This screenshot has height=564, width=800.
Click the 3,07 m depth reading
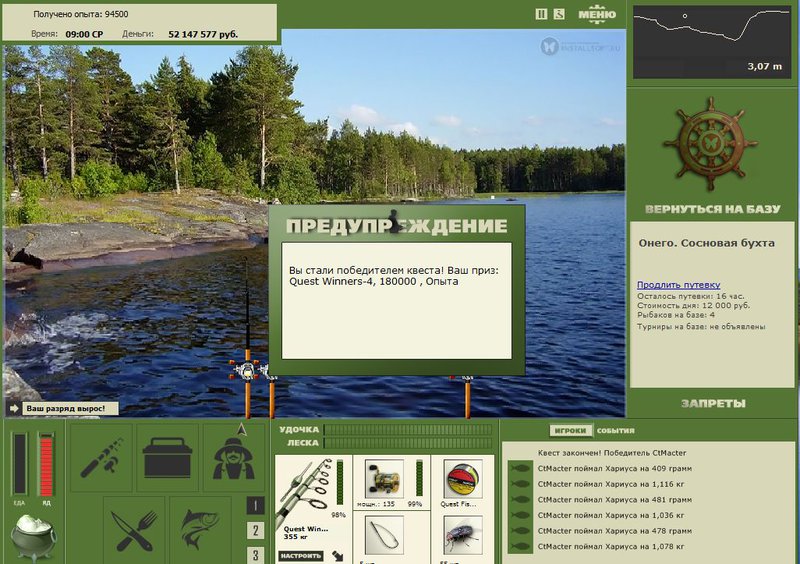[x=765, y=66]
